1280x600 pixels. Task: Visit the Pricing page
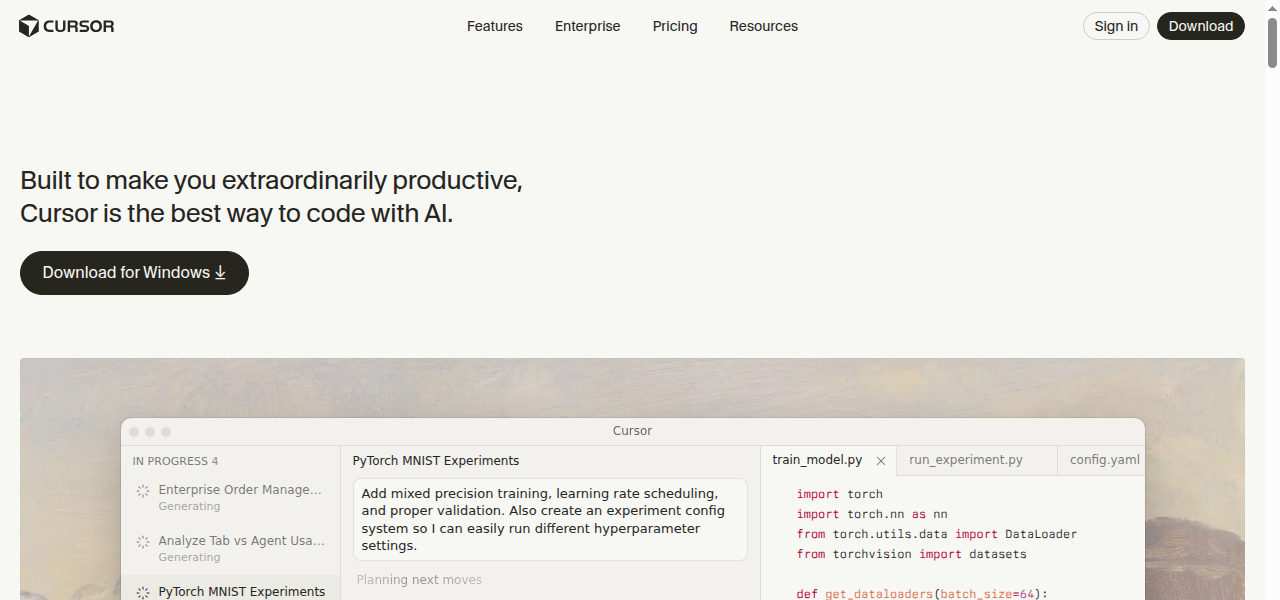[x=674, y=26]
